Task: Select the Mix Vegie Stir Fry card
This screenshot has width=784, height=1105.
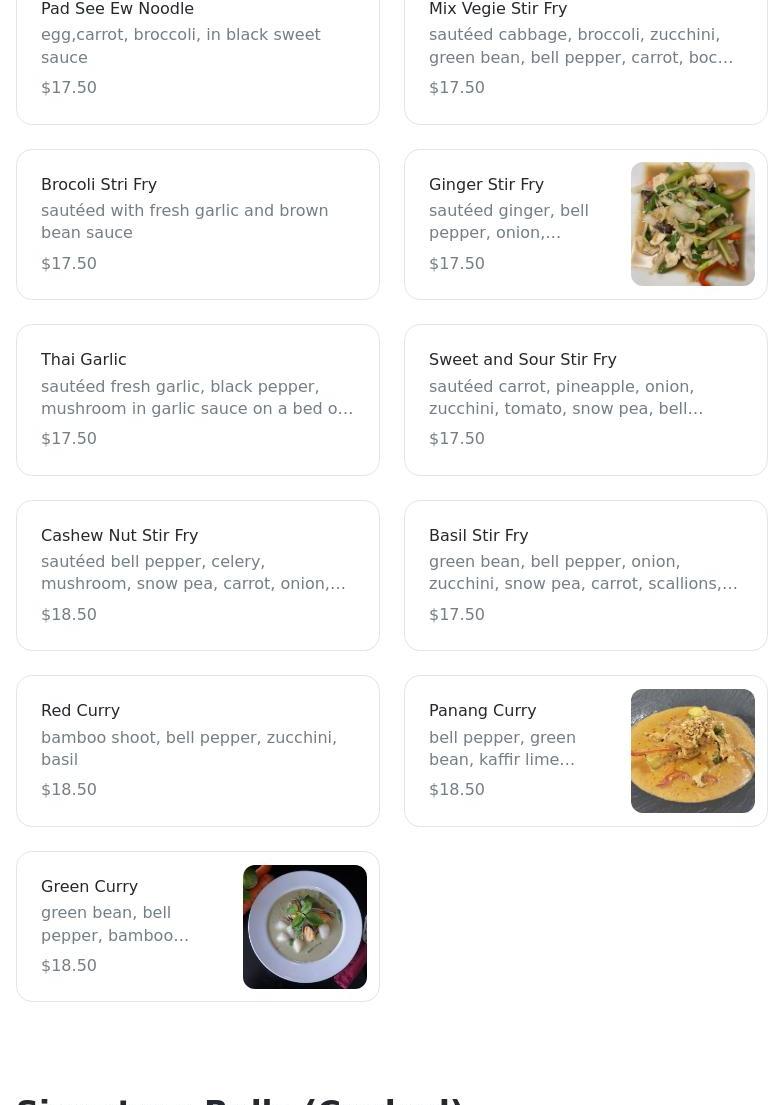Action: [585, 48]
